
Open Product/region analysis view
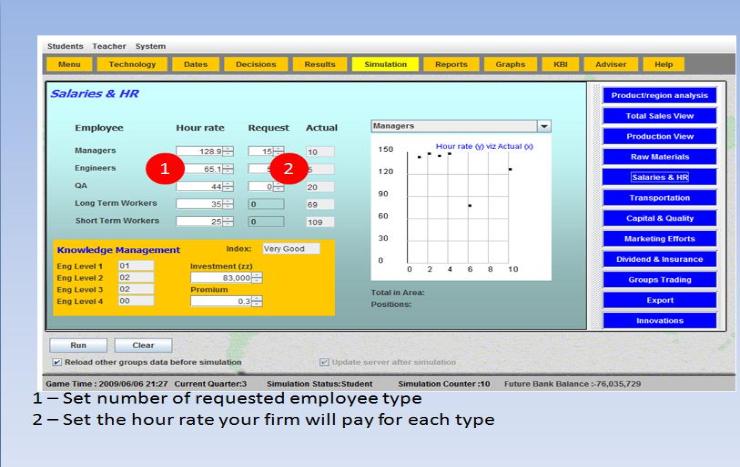coord(659,96)
